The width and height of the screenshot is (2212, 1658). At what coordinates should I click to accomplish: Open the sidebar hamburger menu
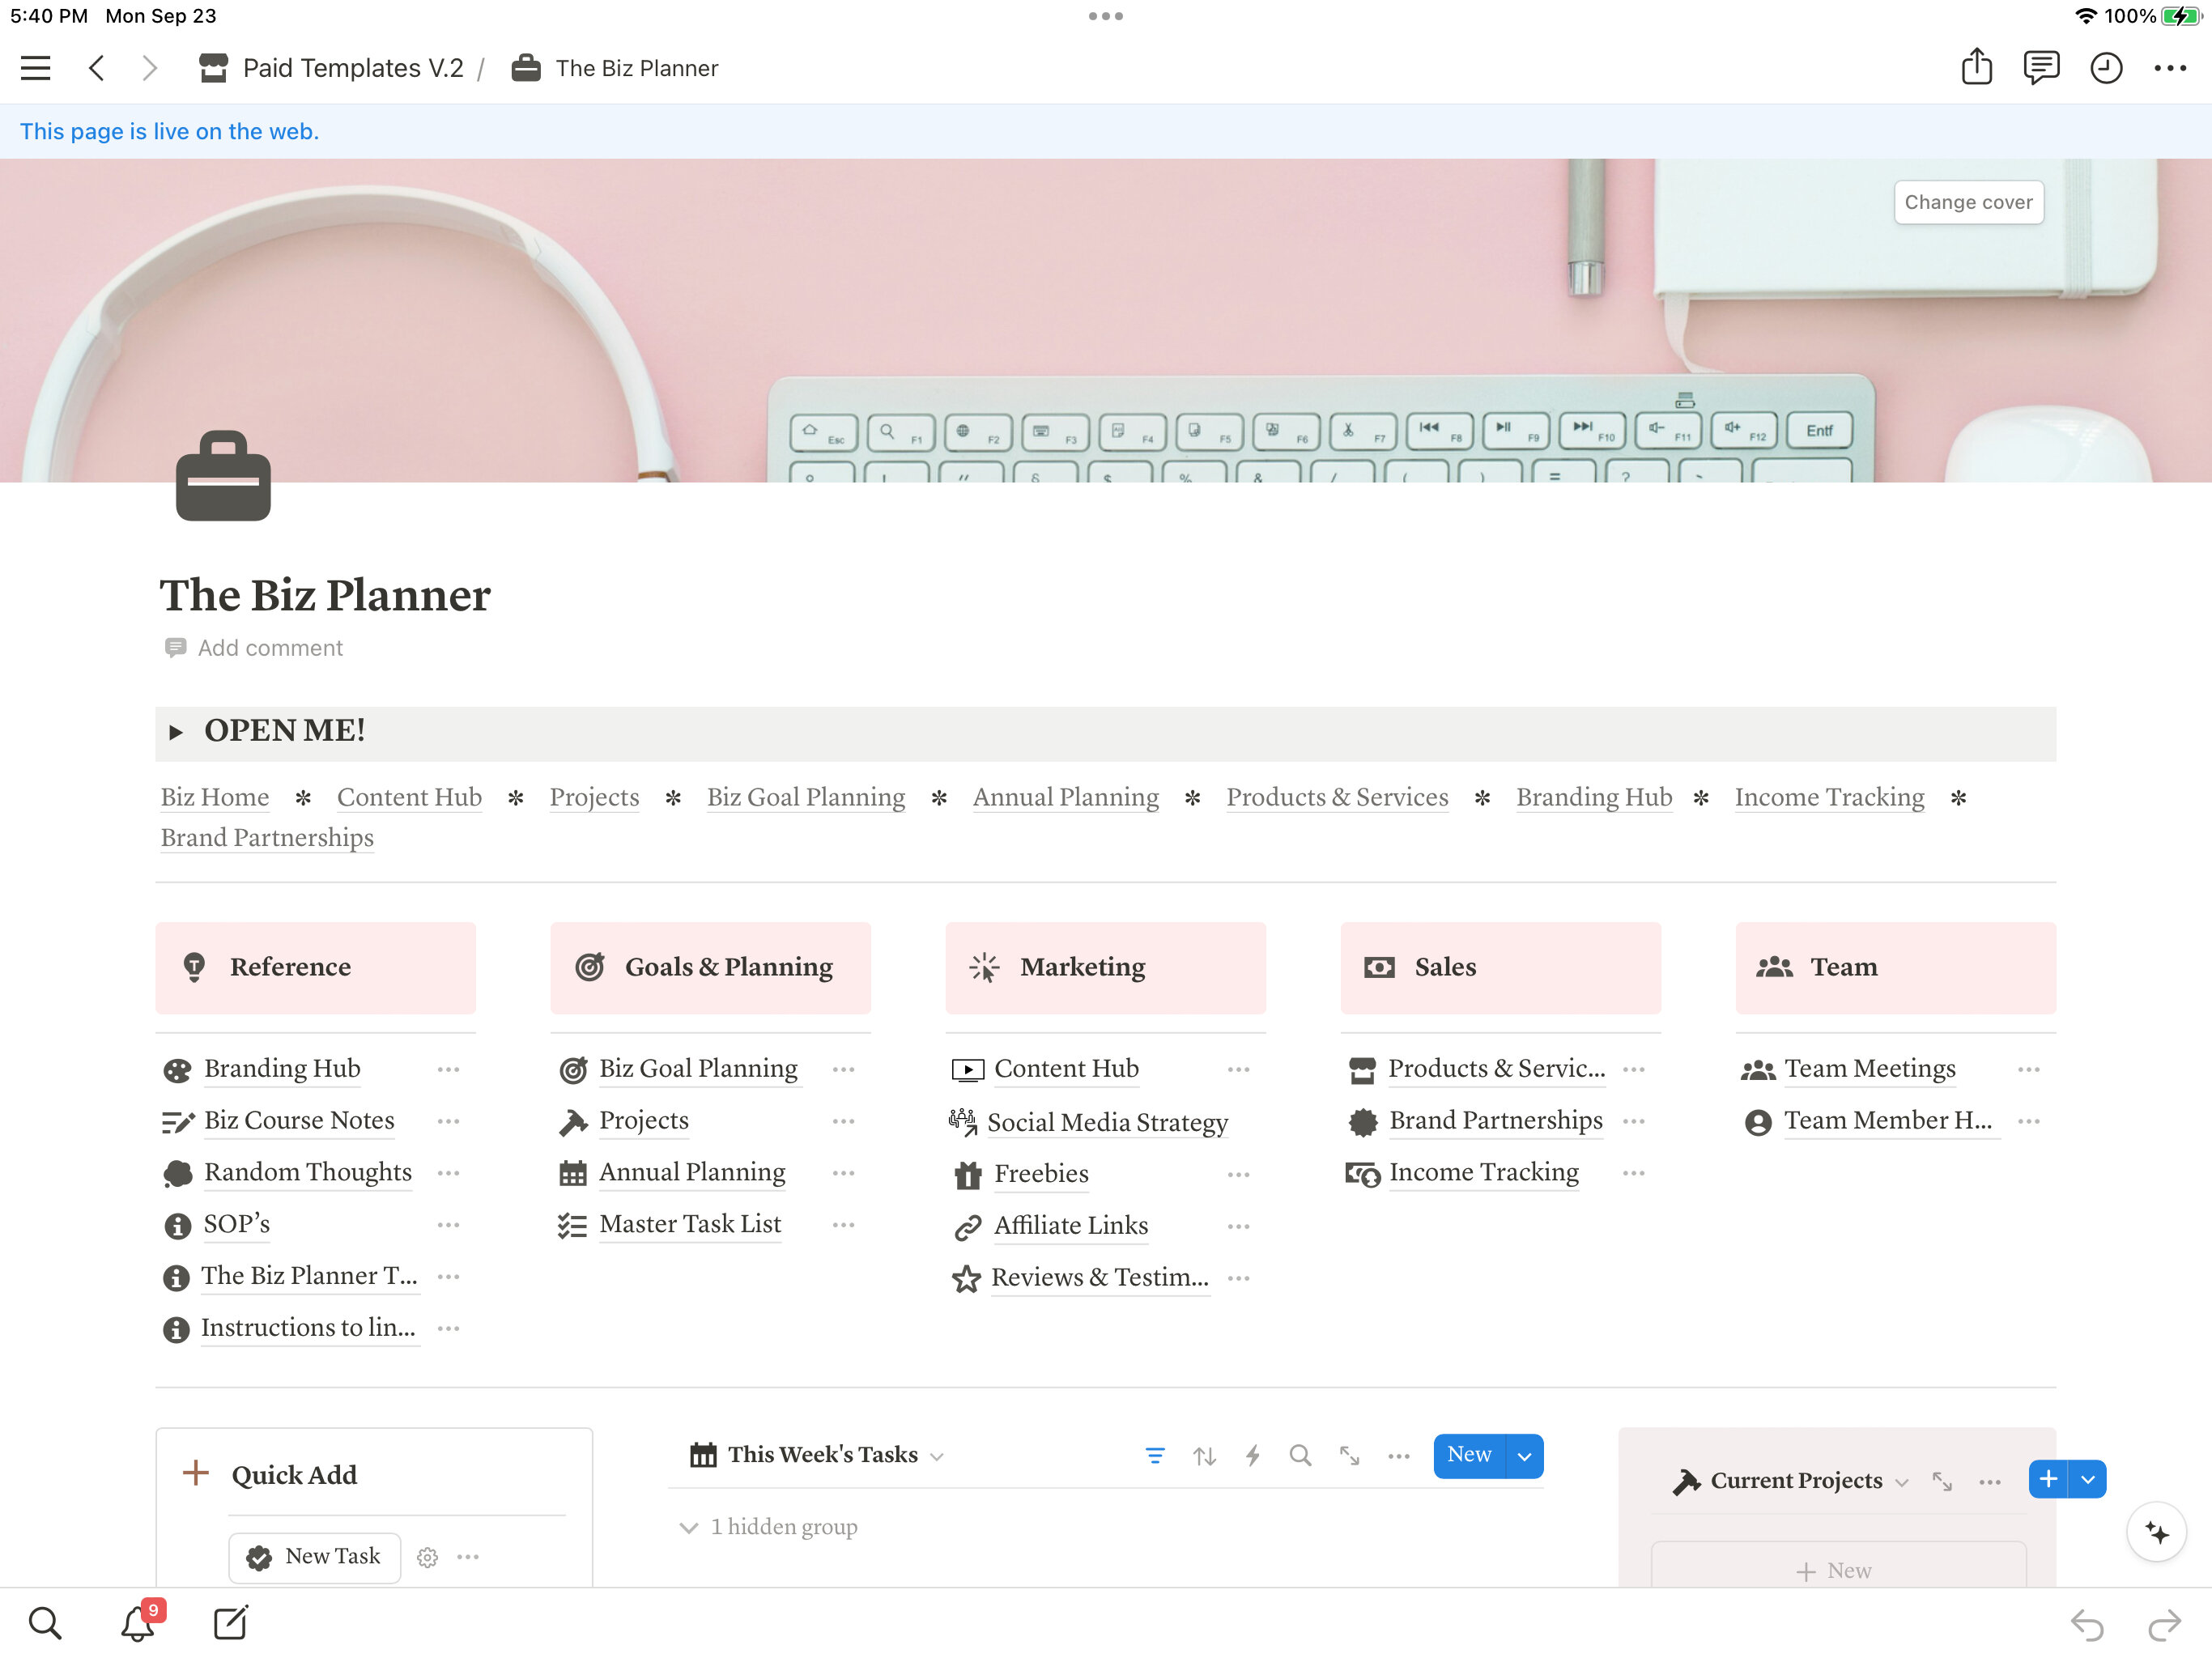click(35, 68)
